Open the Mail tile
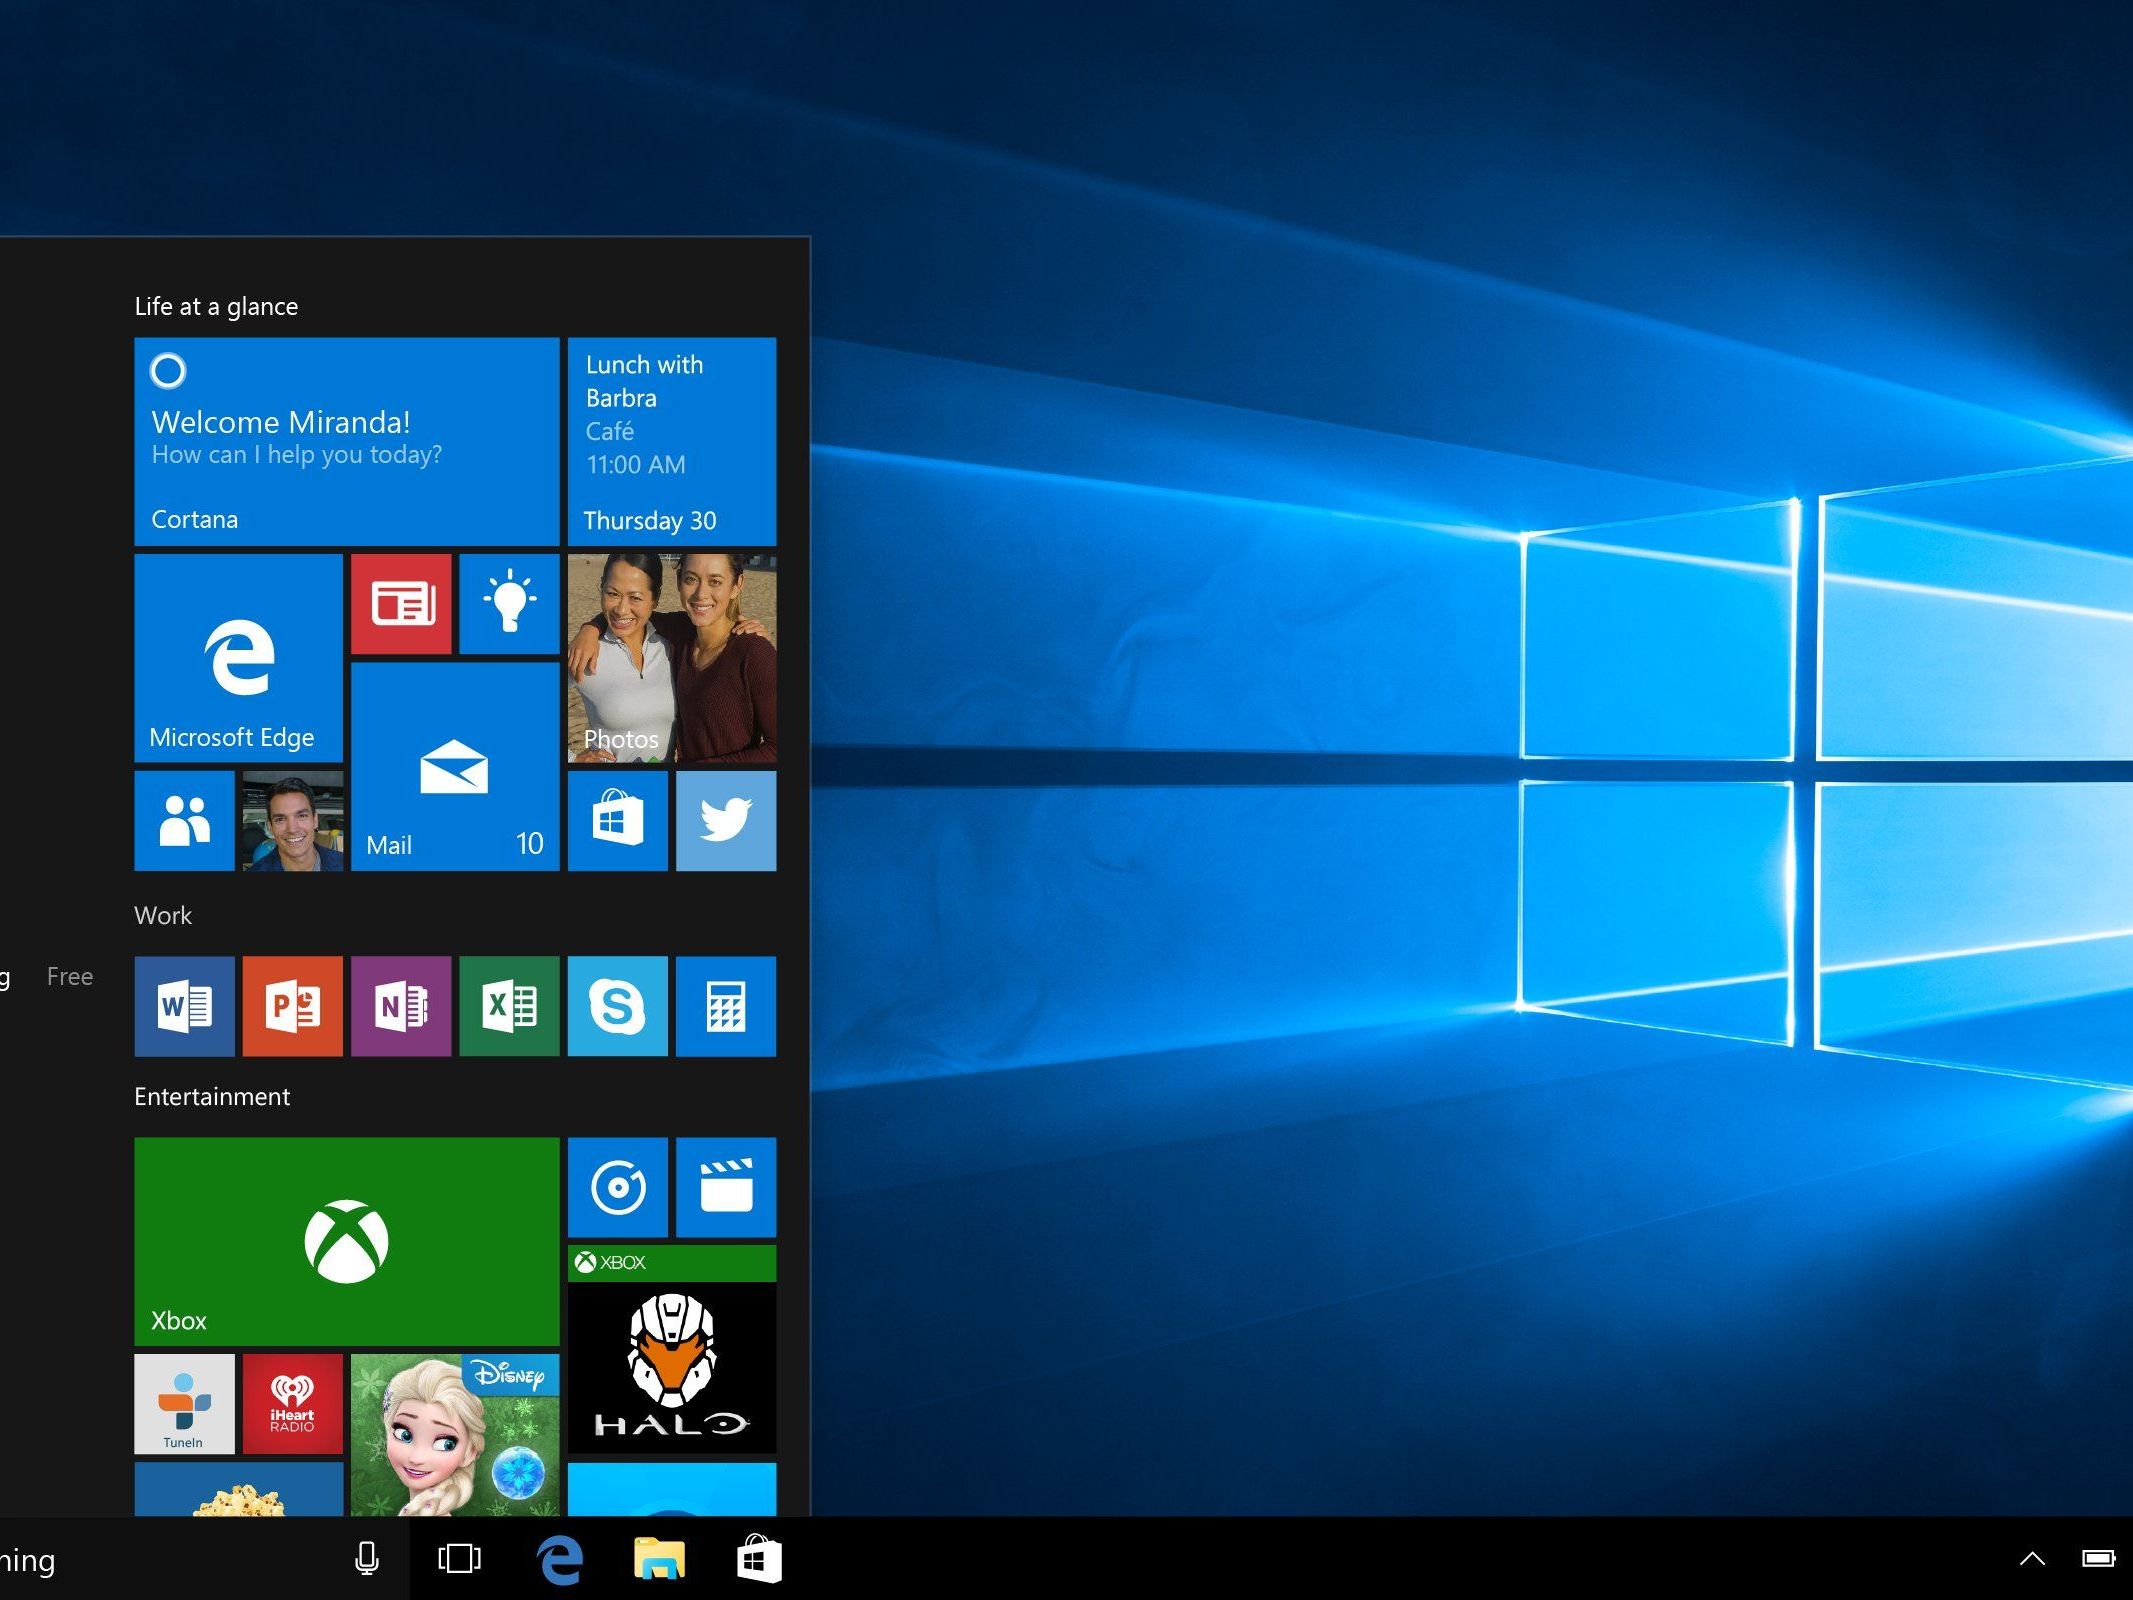 coord(454,766)
